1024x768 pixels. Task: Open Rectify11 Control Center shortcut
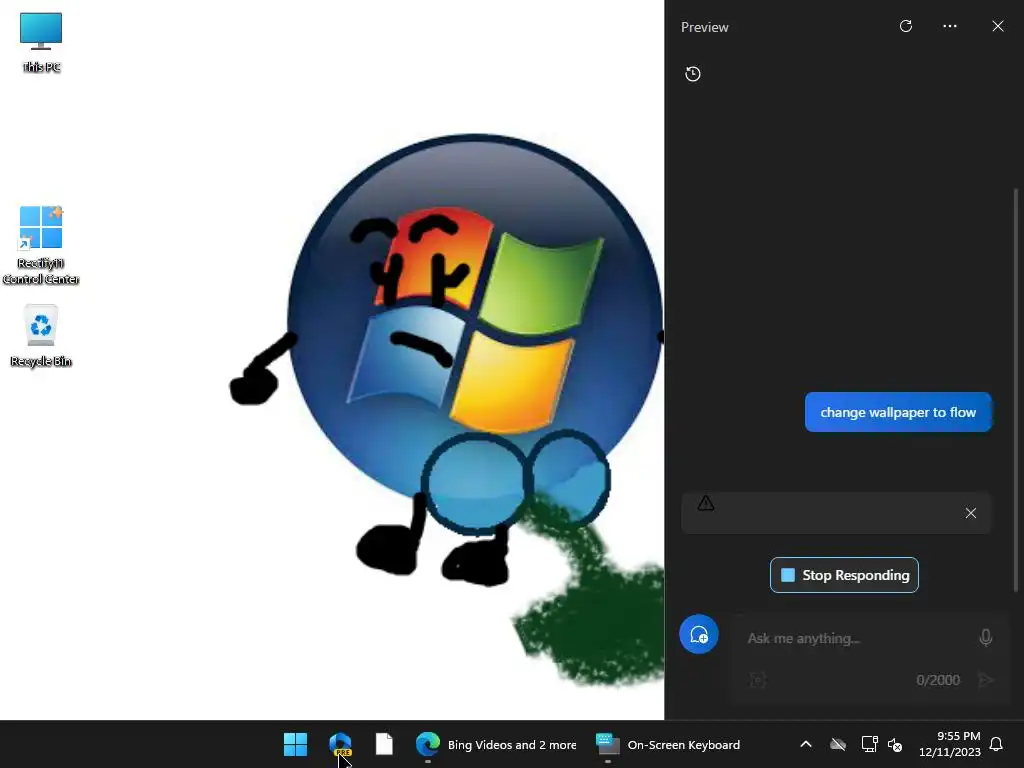pyautogui.click(x=41, y=245)
